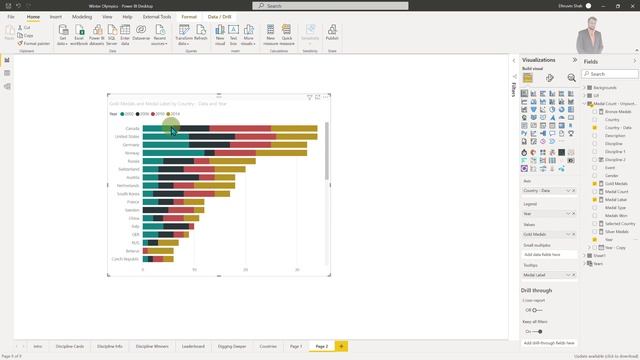
Task: Click Update available link in status bar
Action: click(606, 356)
